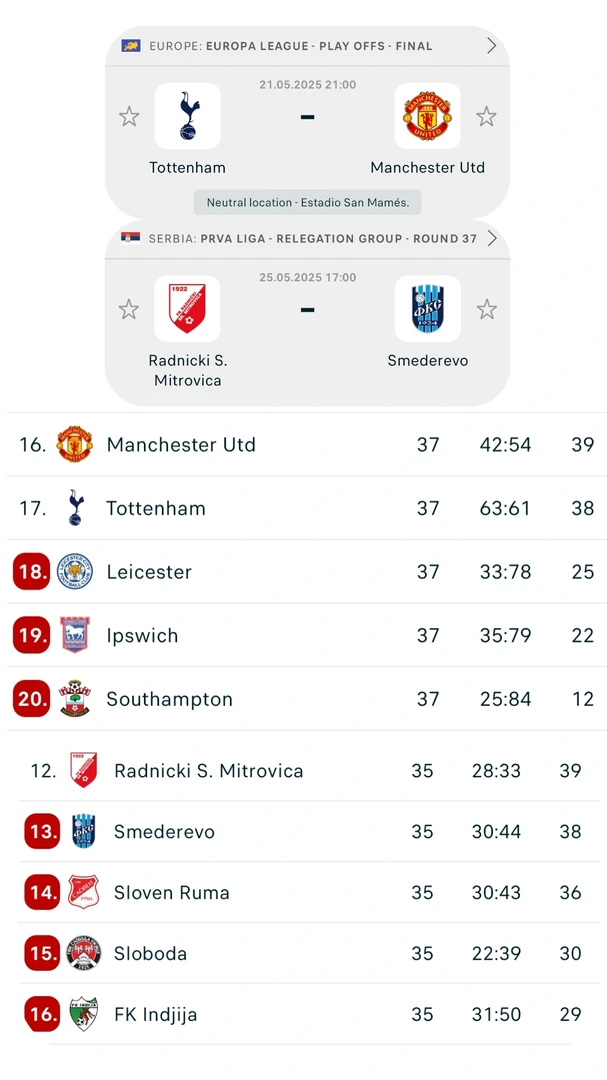This screenshot has width=607, height=1080.
Task: Toggle favorite star next to Tottenham
Action: (x=129, y=117)
